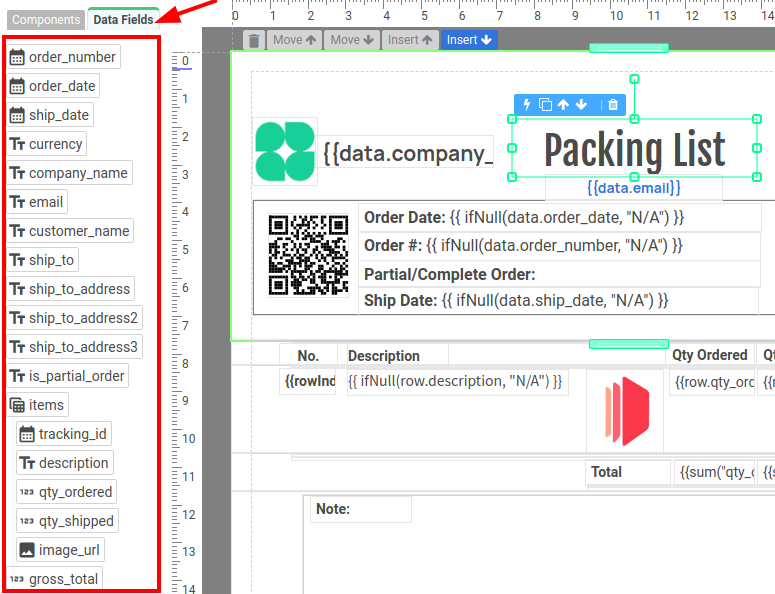The height and width of the screenshot is (594, 775).
Task: Select the tracking_id data field
Action: pyautogui.click(x=64, y=434)
